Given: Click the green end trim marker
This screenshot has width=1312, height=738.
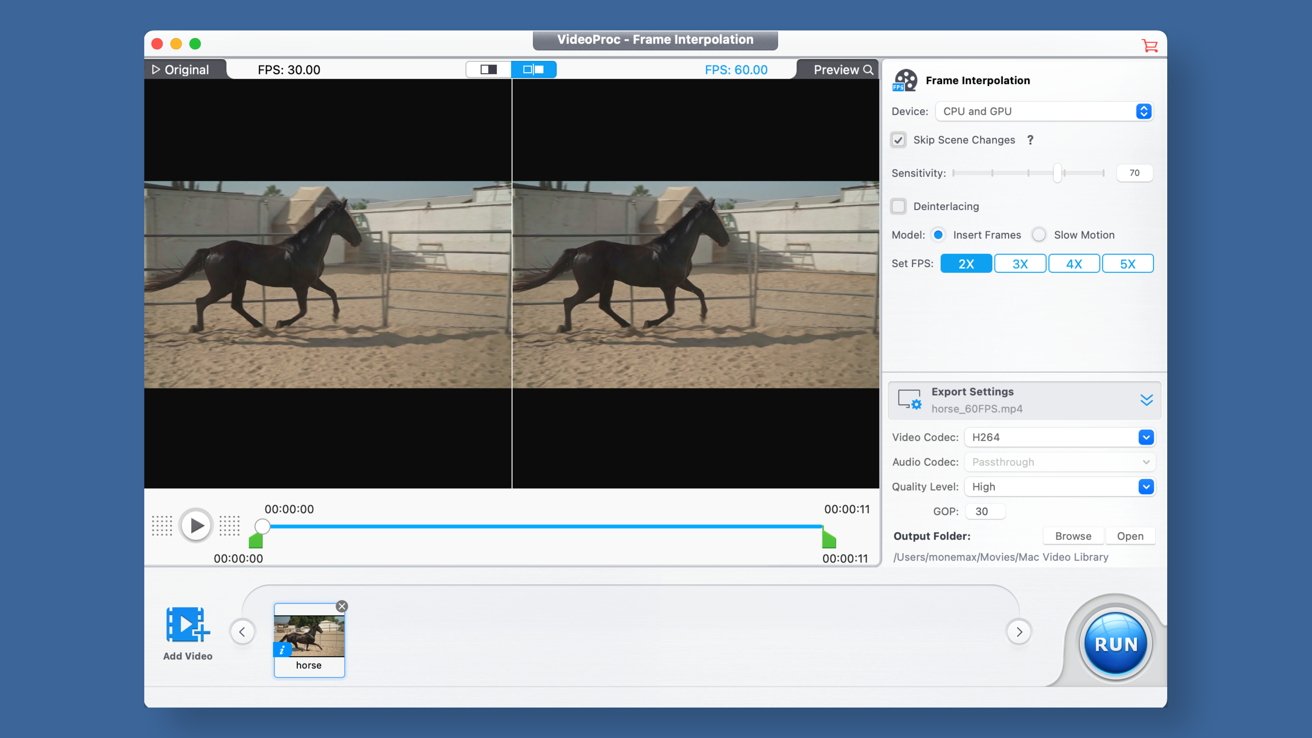Looking at the screenshot, I should 829,539.
